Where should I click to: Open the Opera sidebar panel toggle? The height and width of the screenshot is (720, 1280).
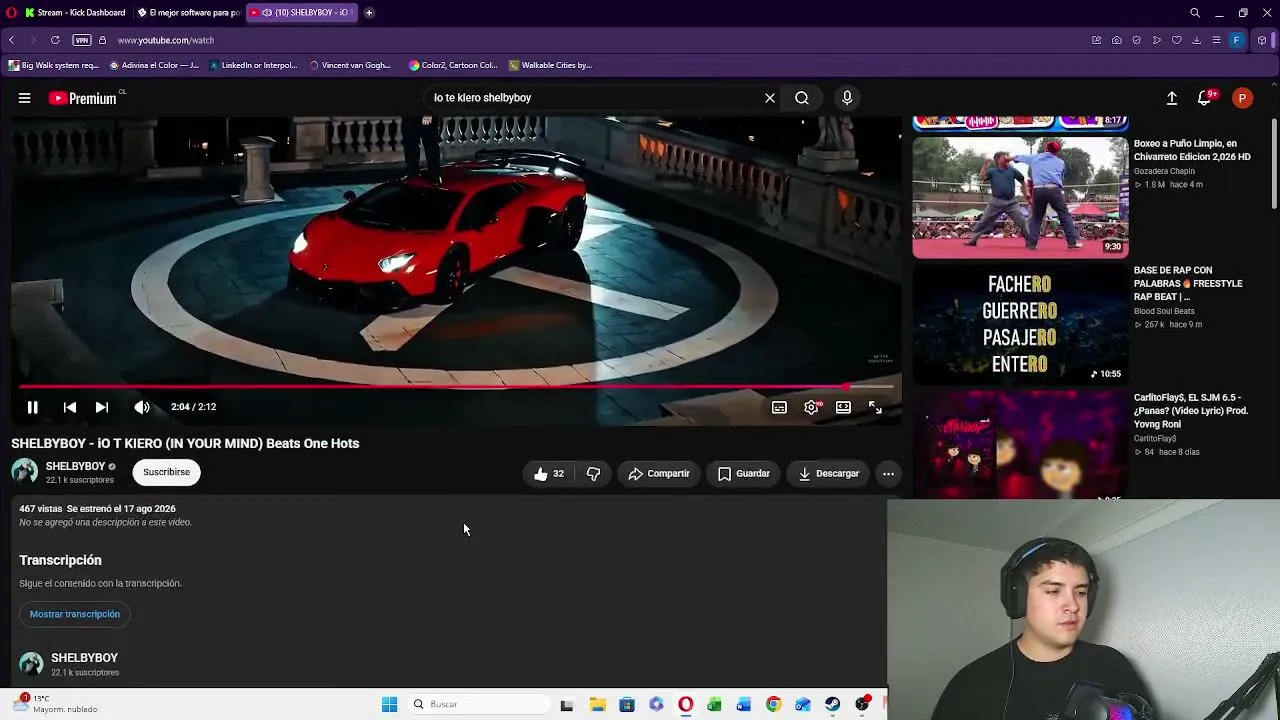[1262, 40]
